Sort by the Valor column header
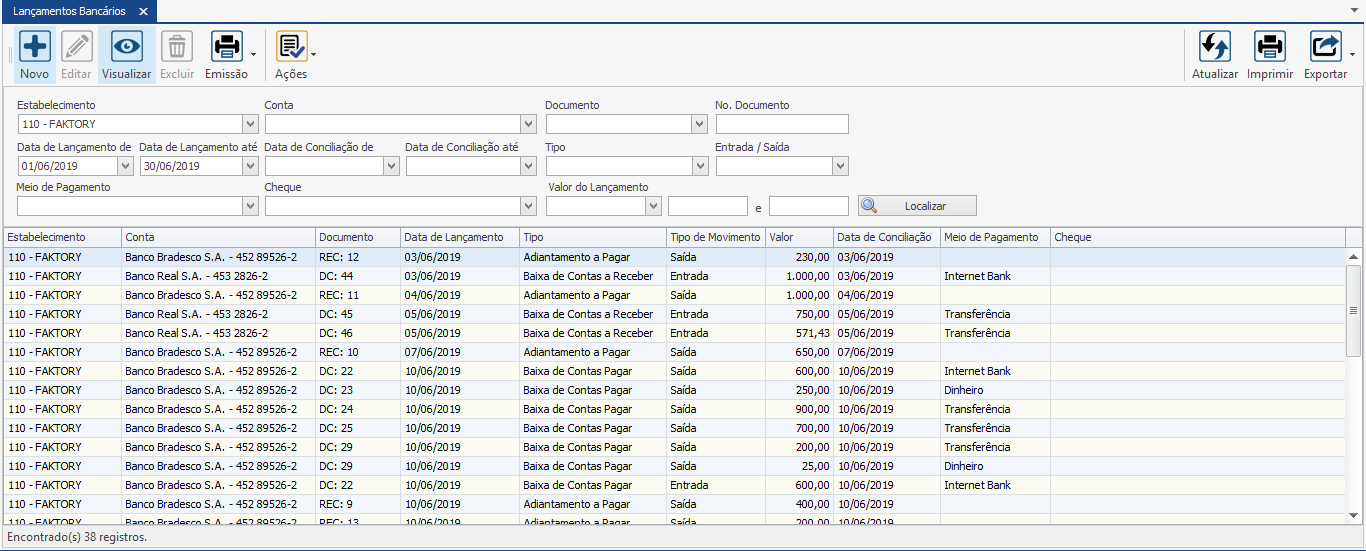The image size is (1366, 551). 798,237
